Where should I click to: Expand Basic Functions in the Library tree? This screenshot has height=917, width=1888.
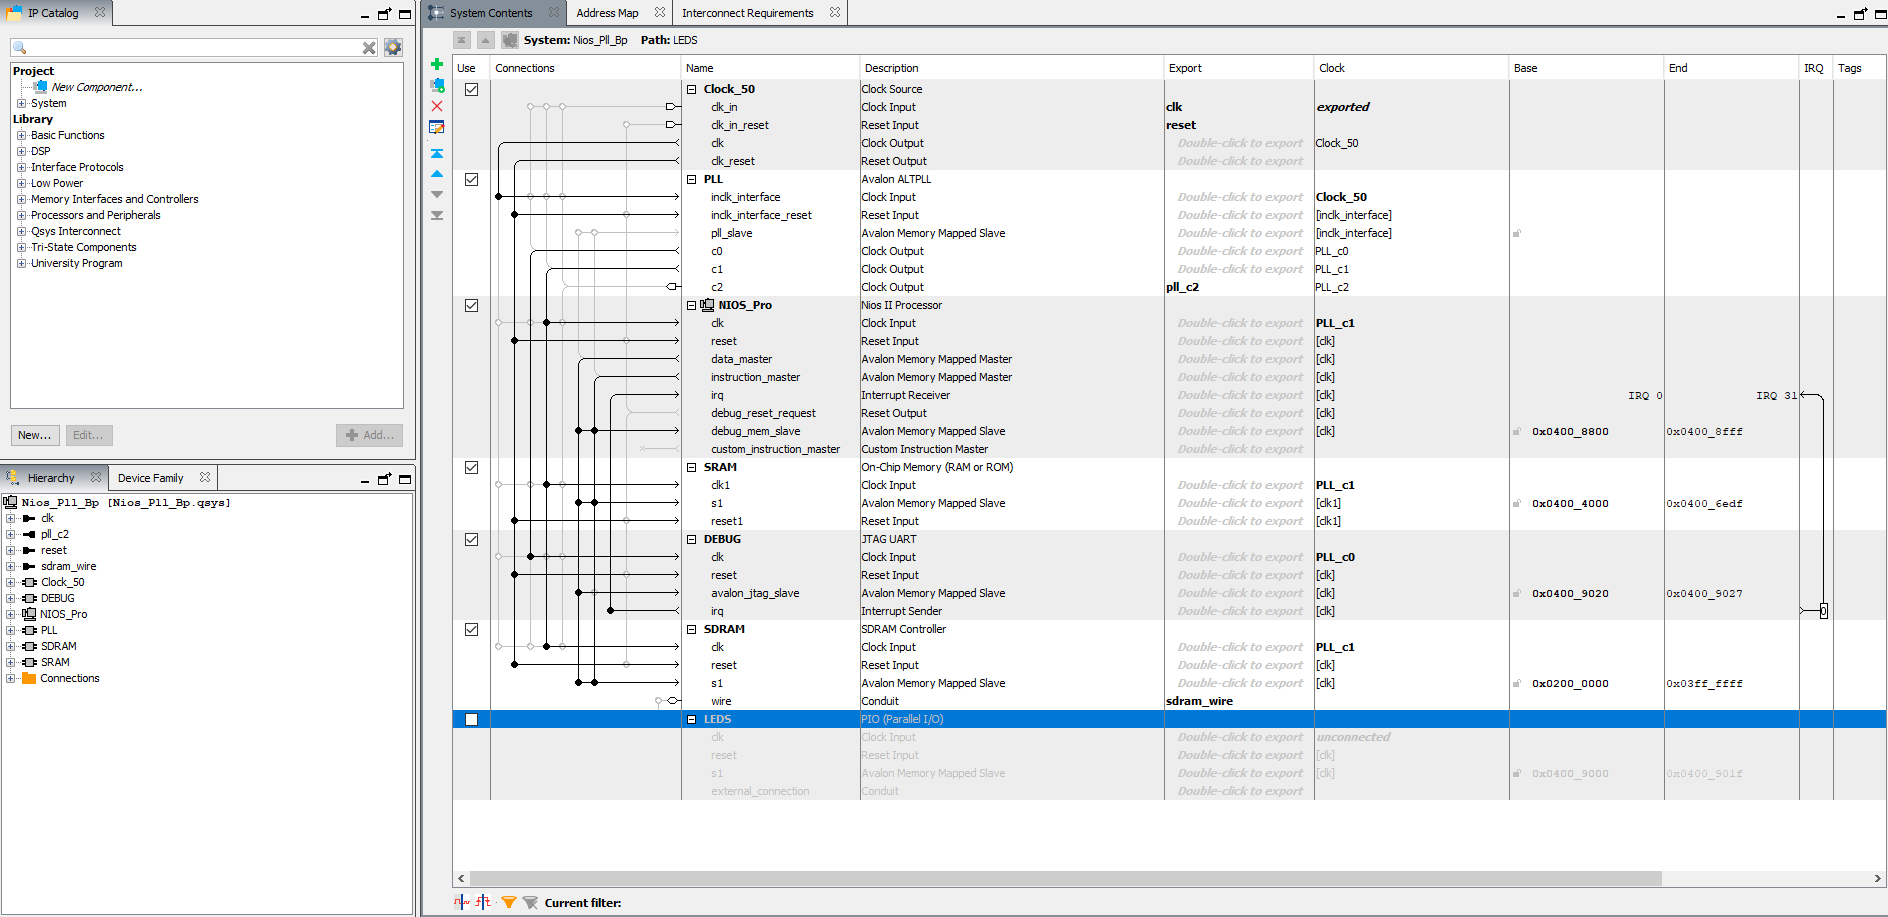[20, 135]
